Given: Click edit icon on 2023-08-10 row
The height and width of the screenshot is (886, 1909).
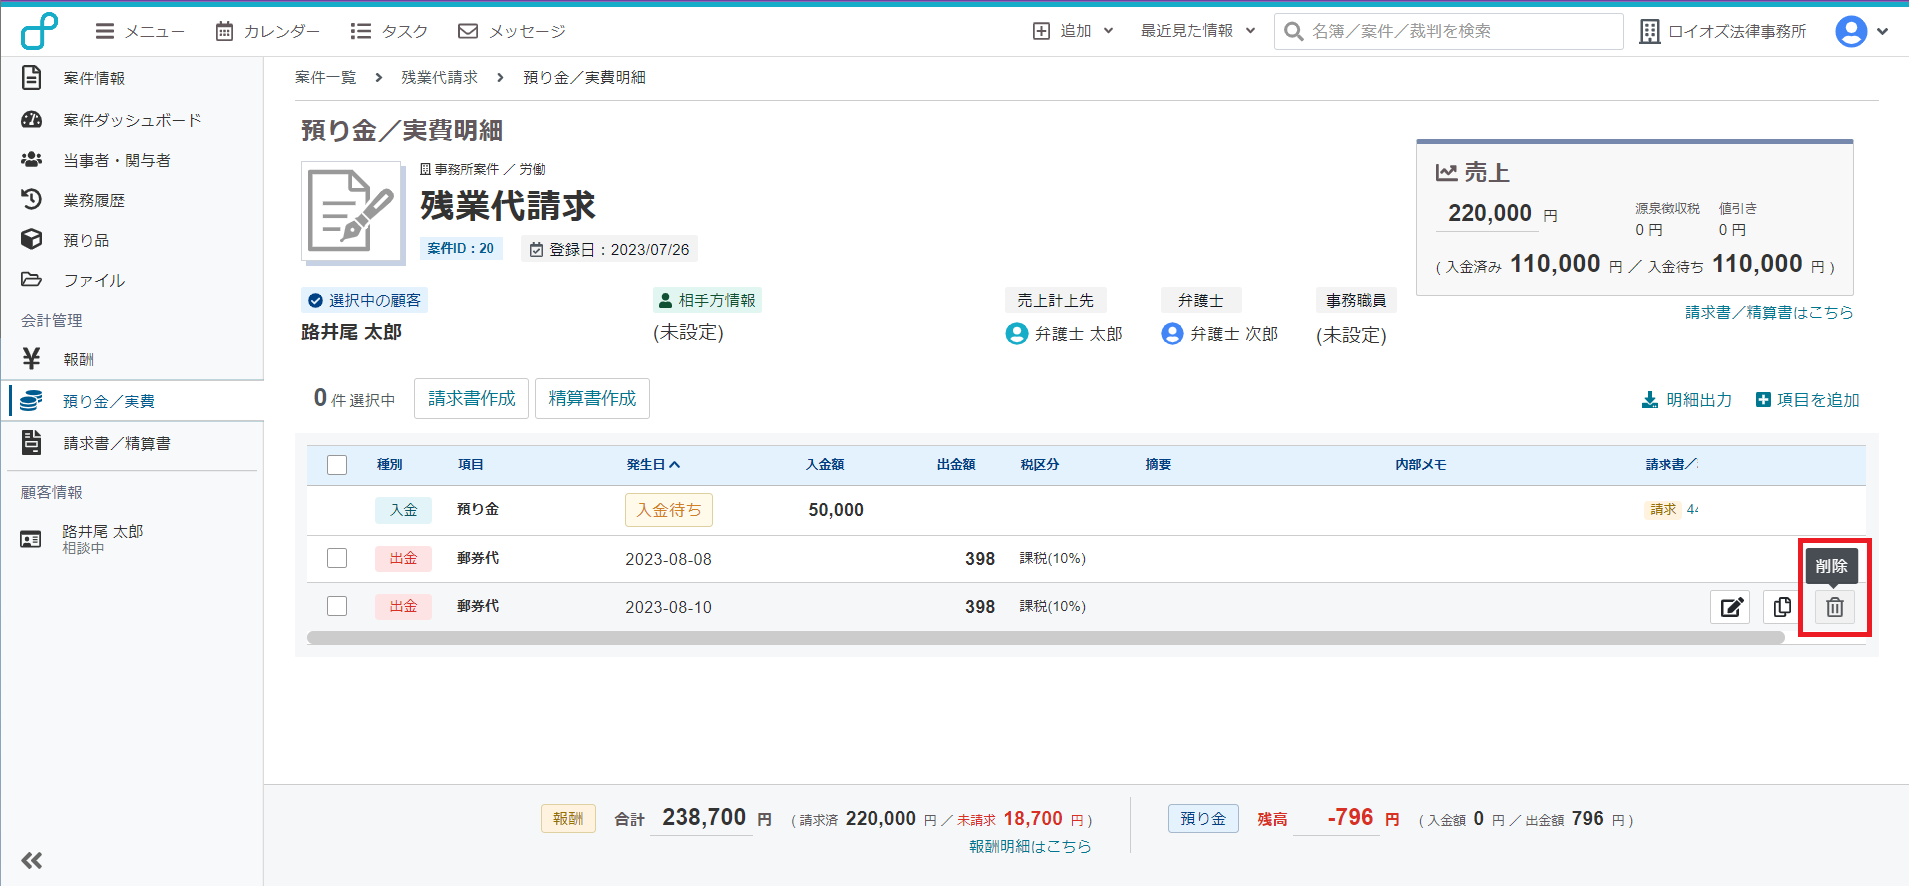Looking at the screenshot, I should [1730, 607].
